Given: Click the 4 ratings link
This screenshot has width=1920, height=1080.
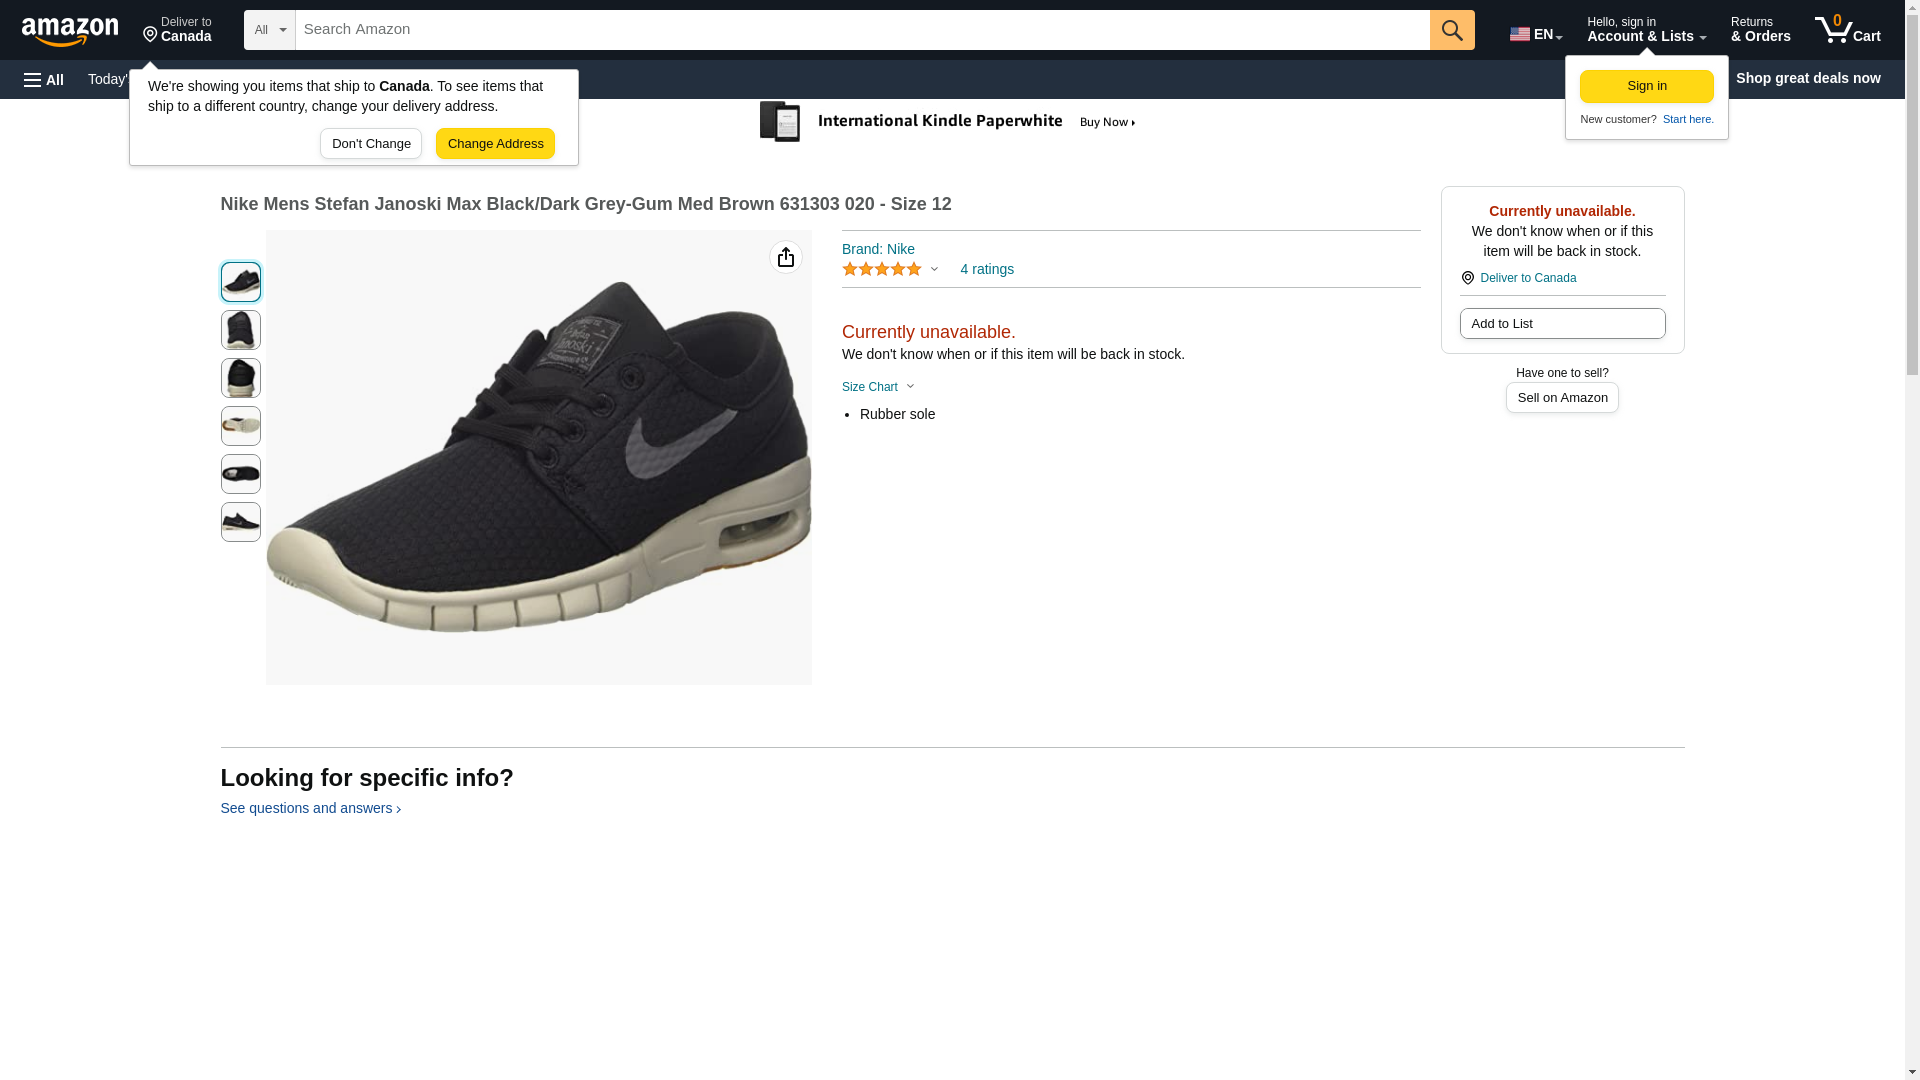Looking at the screenshot, I should click(x=986, y=269).
